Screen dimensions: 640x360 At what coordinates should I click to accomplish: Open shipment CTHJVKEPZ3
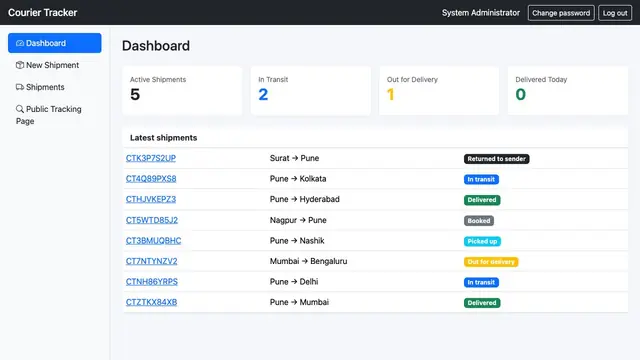(x=151, y=199)
